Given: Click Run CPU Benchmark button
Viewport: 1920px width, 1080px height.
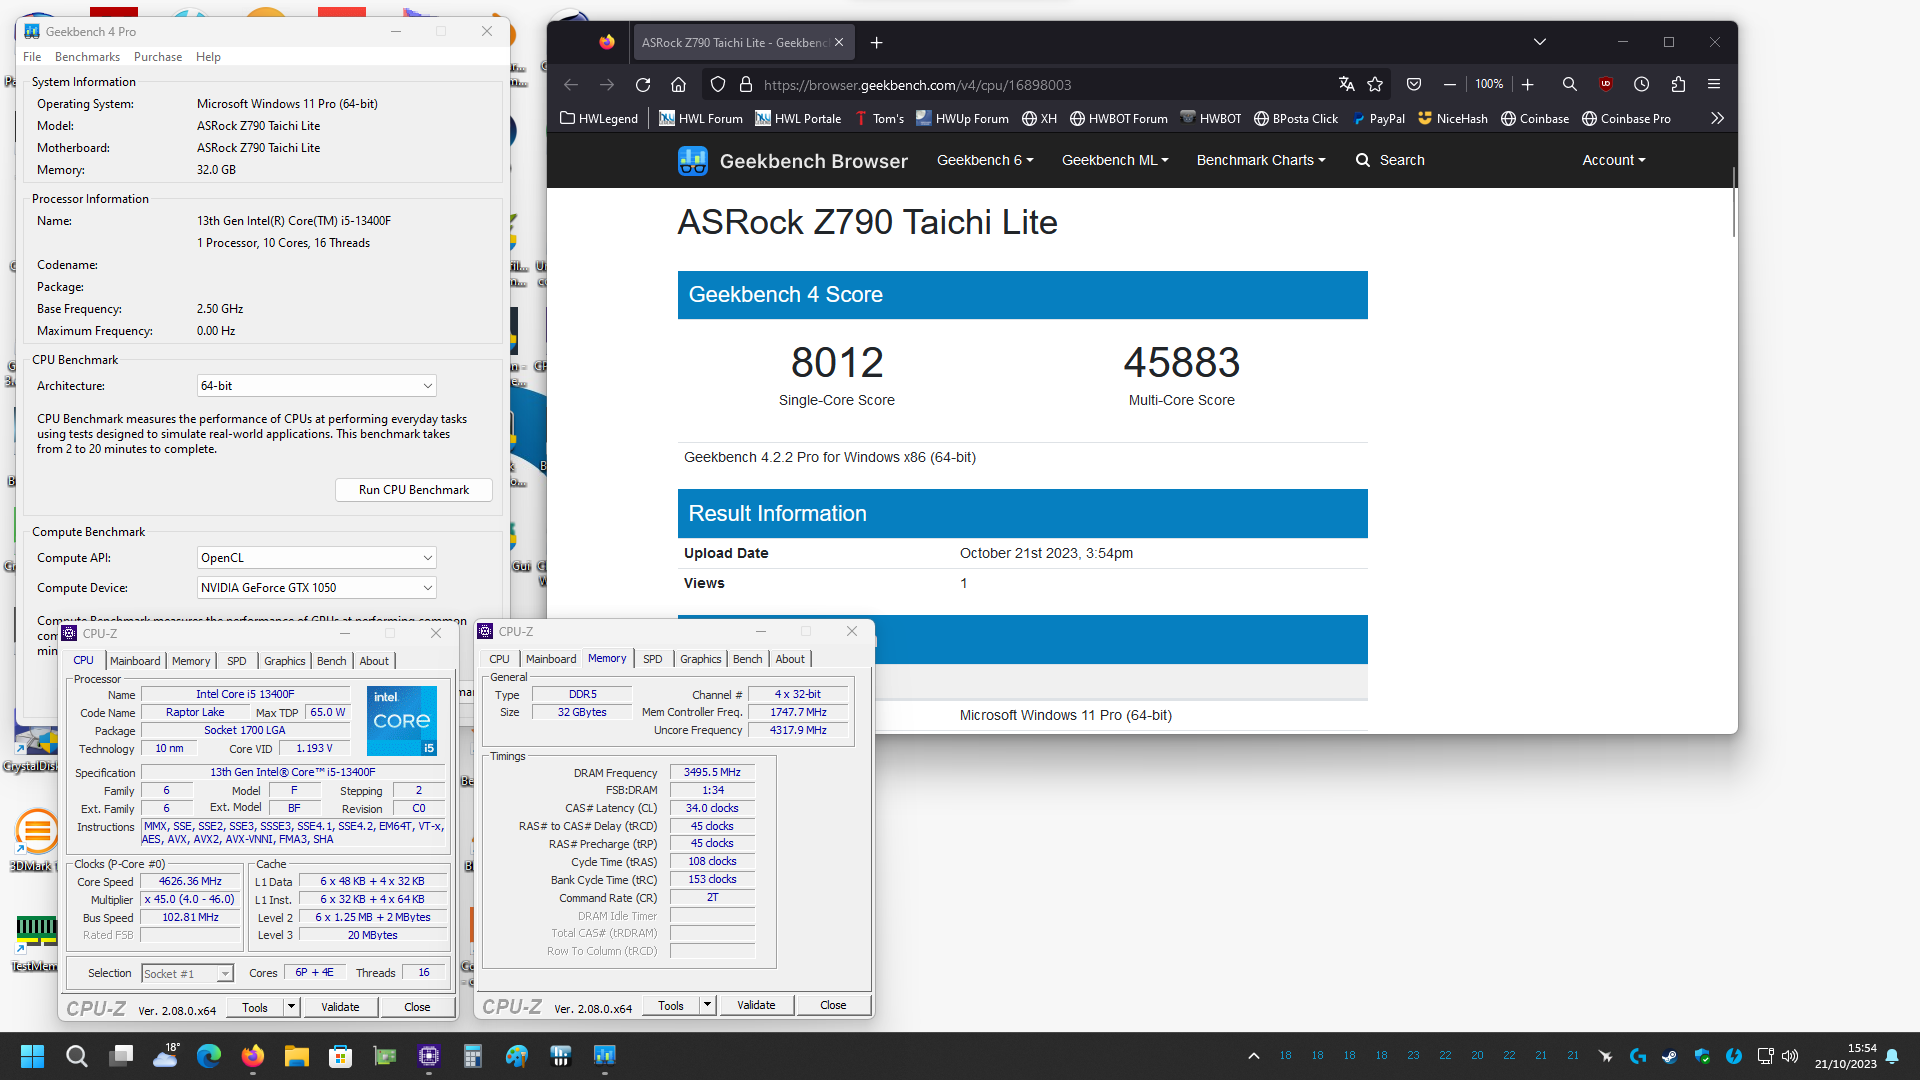Looking at the screenshot, I should [414, 490].
